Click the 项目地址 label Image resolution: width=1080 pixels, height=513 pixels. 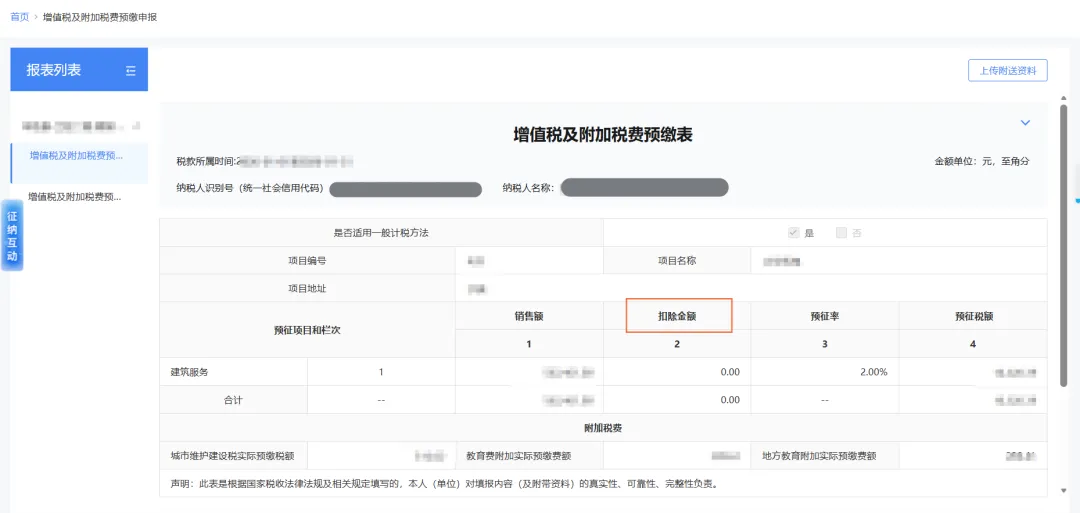307,289
